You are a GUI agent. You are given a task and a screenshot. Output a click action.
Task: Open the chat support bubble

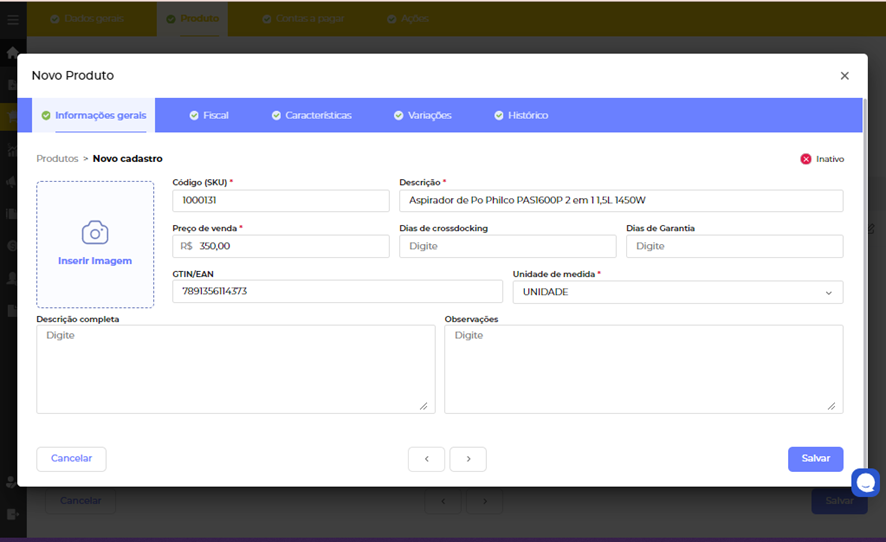coord(864,482)
